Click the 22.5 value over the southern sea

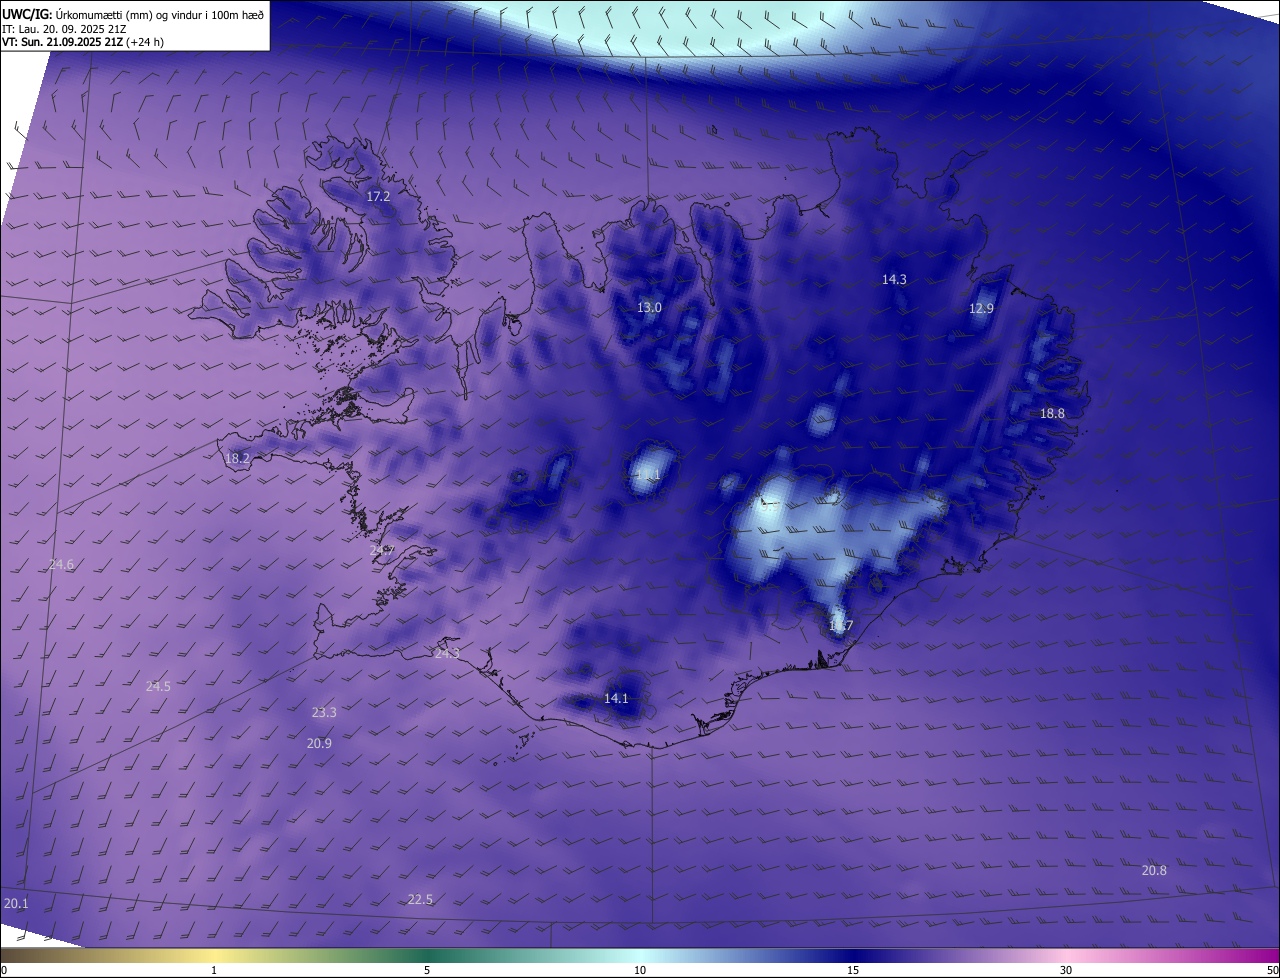[420, 900]
